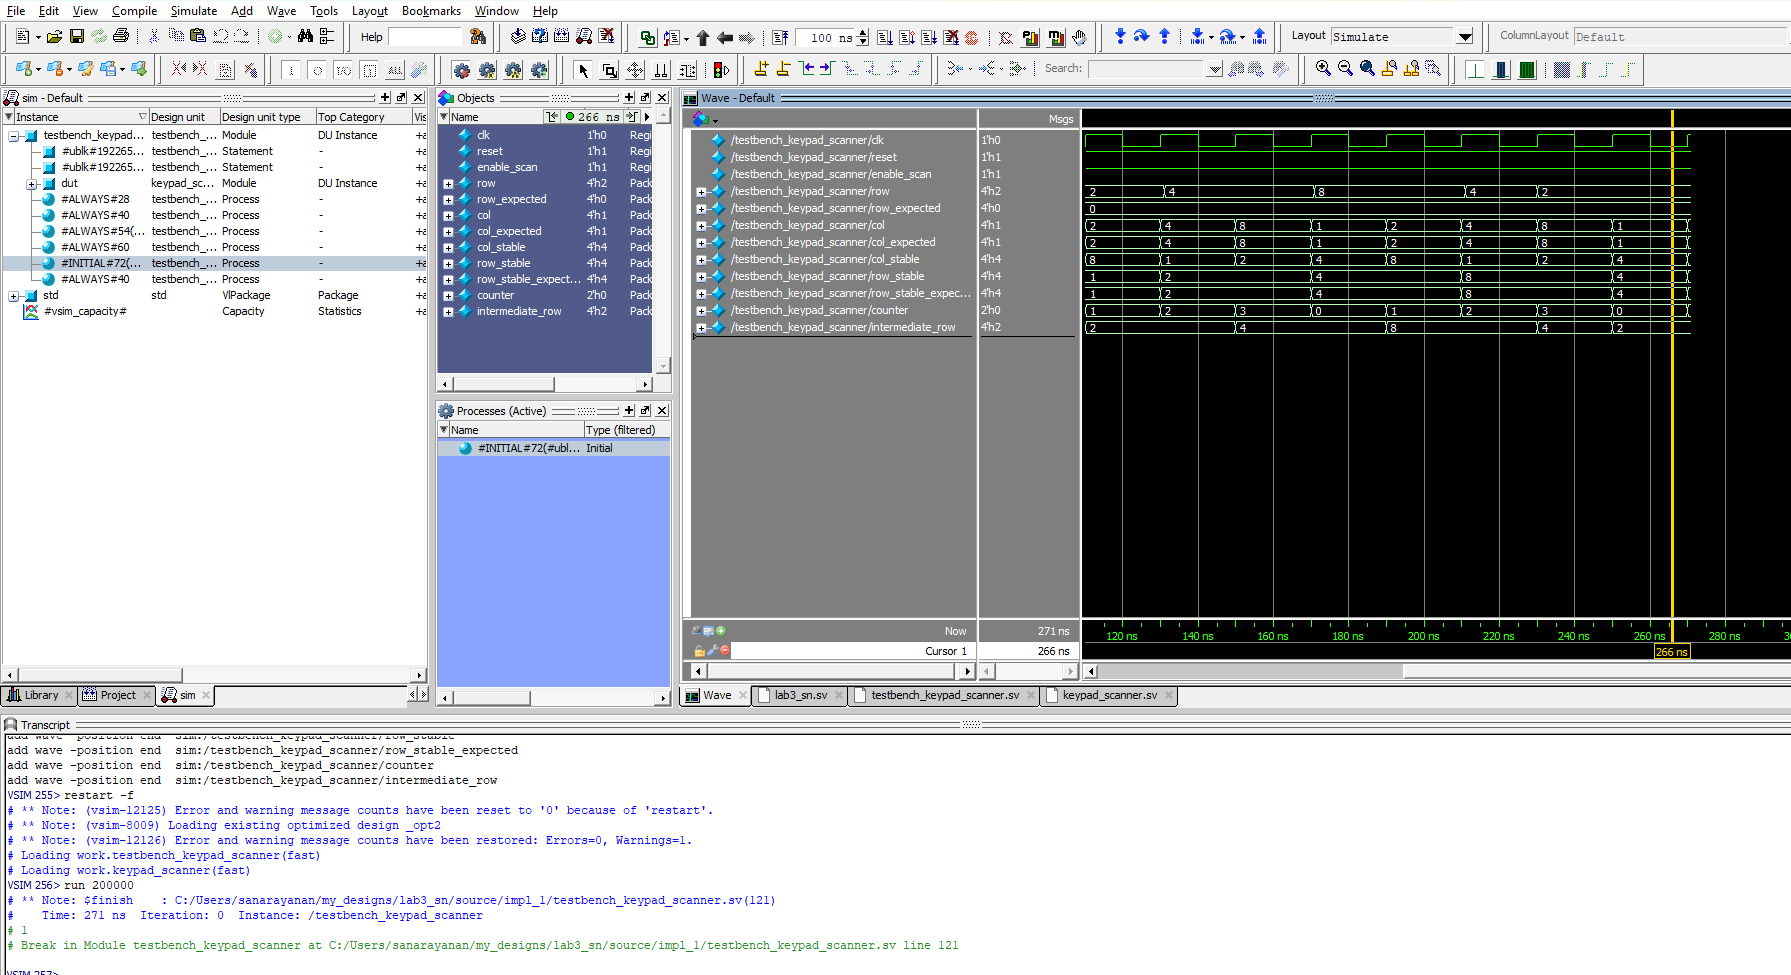Click the Insert Cursor icon in wave toolbar
1791x975 pixels.
tap(761, 69)
